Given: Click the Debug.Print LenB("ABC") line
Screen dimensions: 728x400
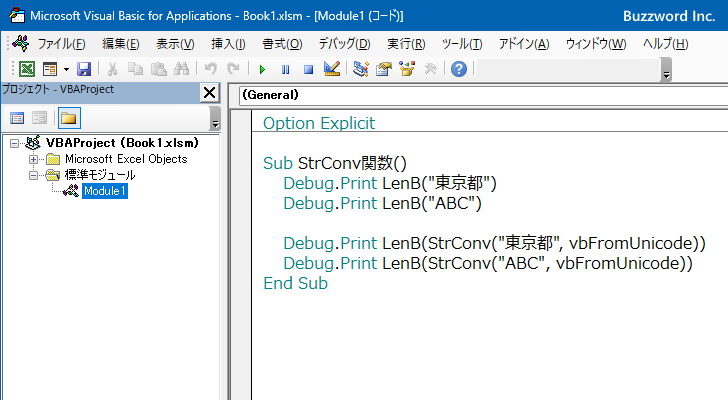Looking at the screenshot, I should [383, 203].
